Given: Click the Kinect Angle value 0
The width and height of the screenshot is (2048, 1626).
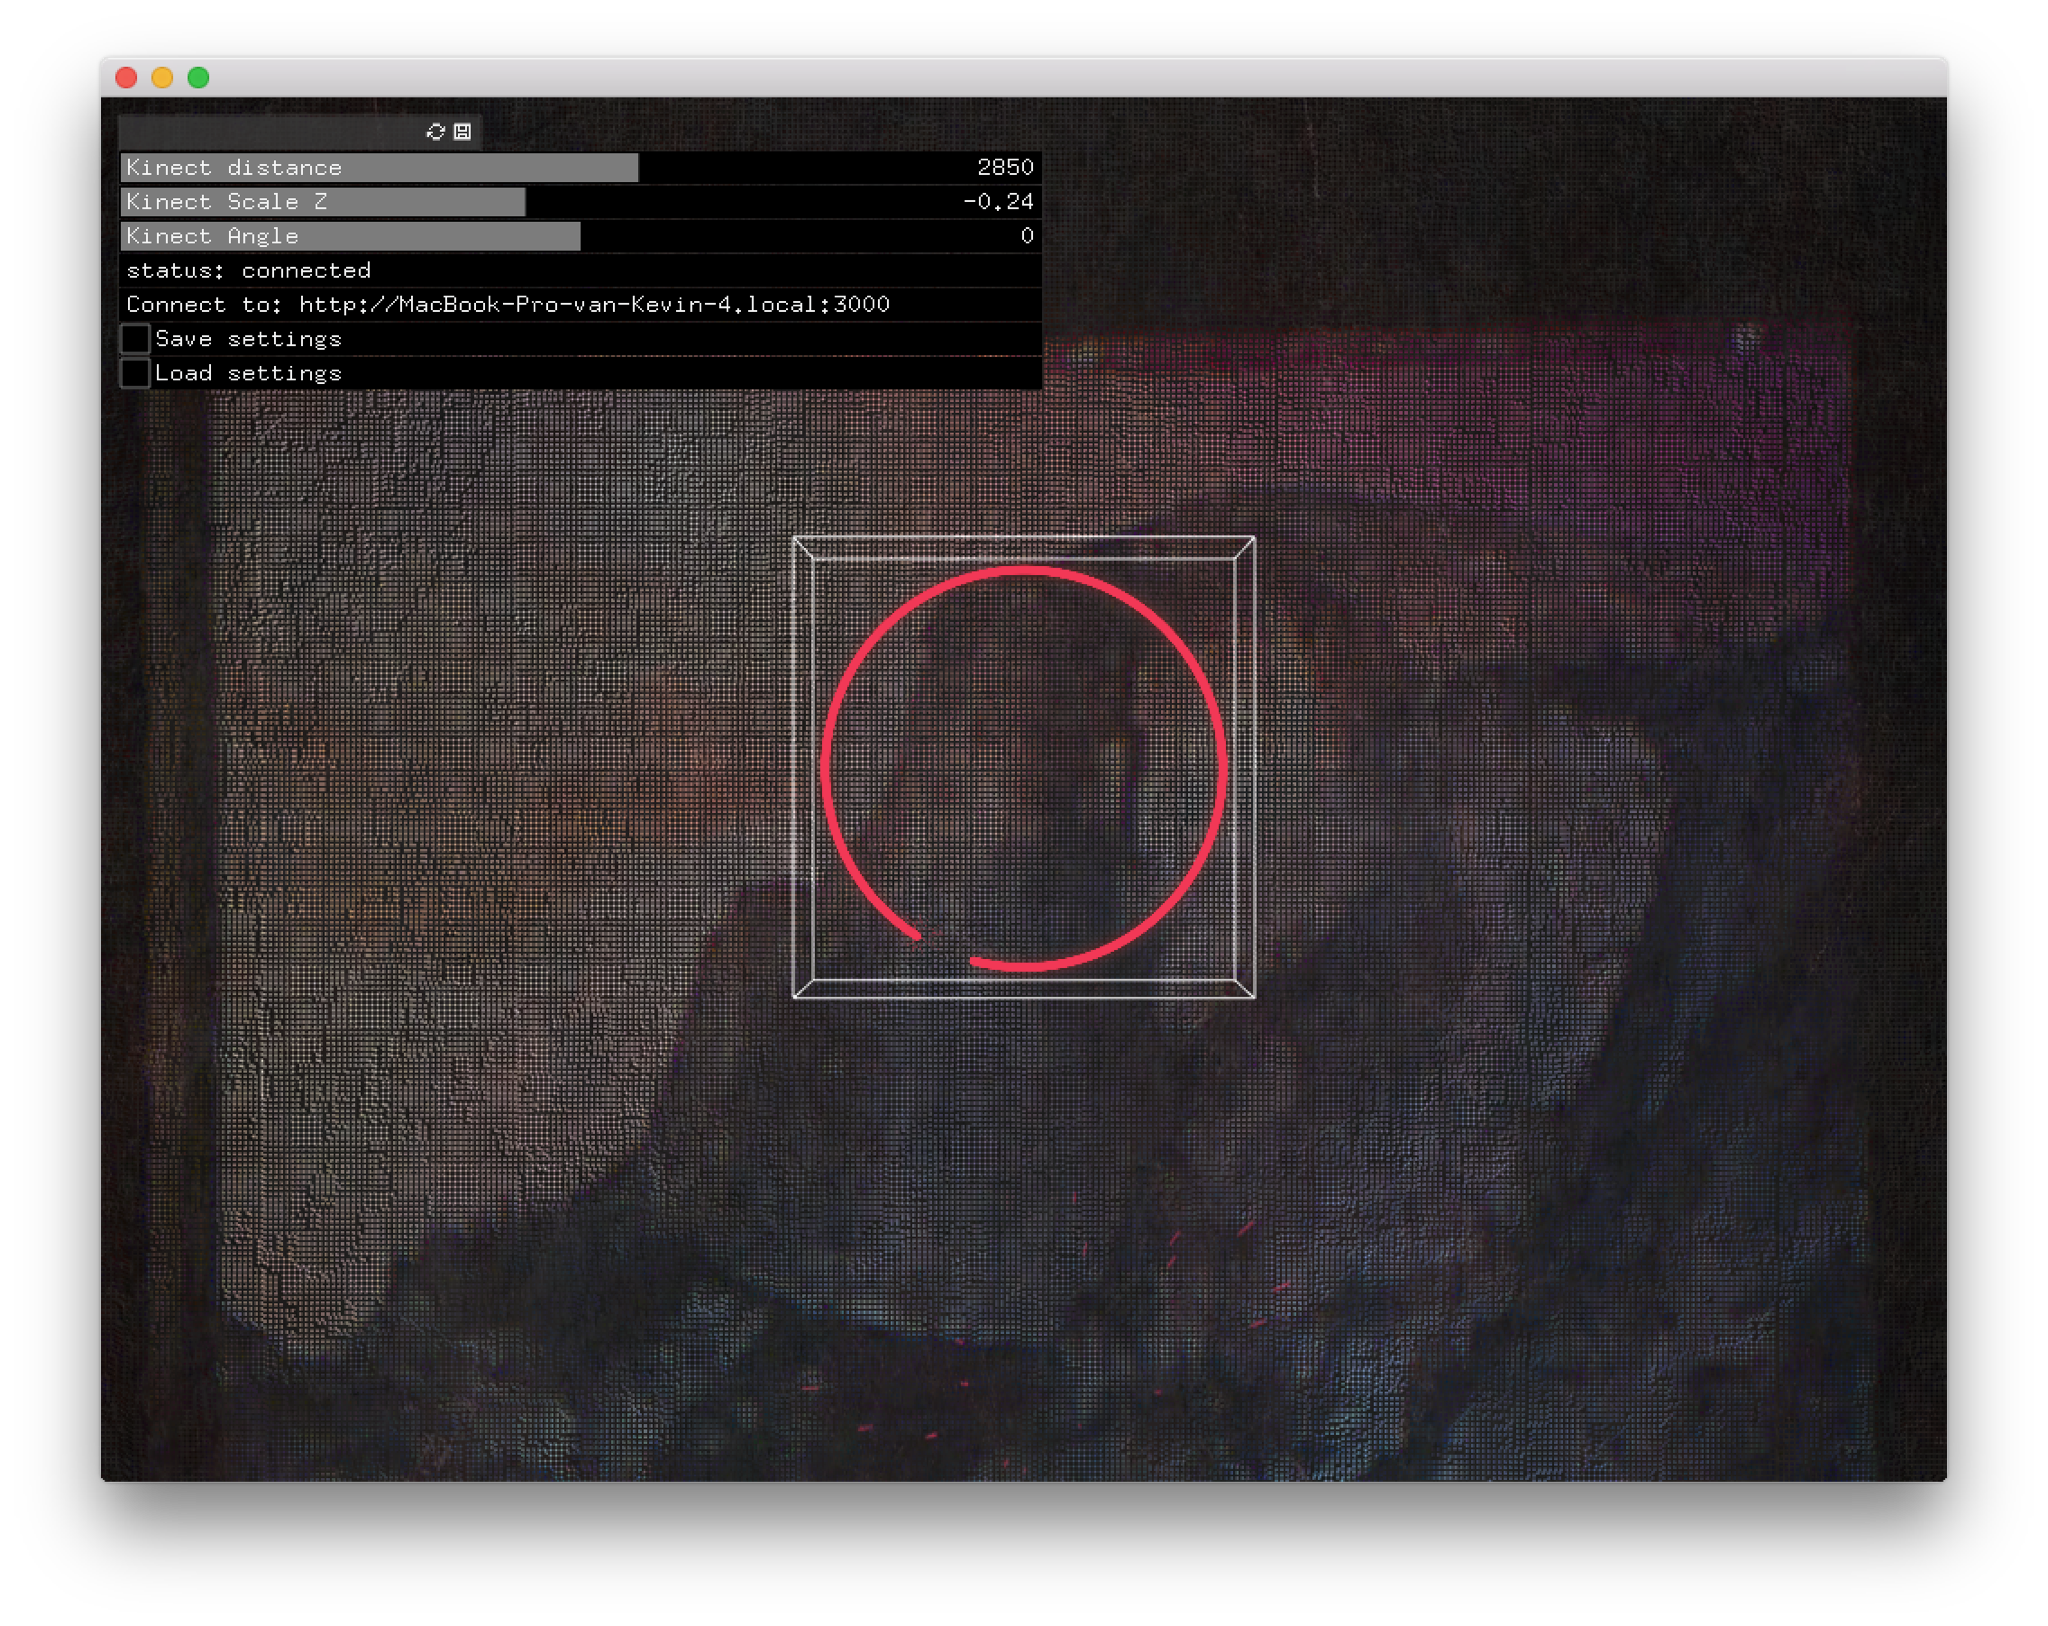Looking at the screenshot, I should coord(1026,236).
